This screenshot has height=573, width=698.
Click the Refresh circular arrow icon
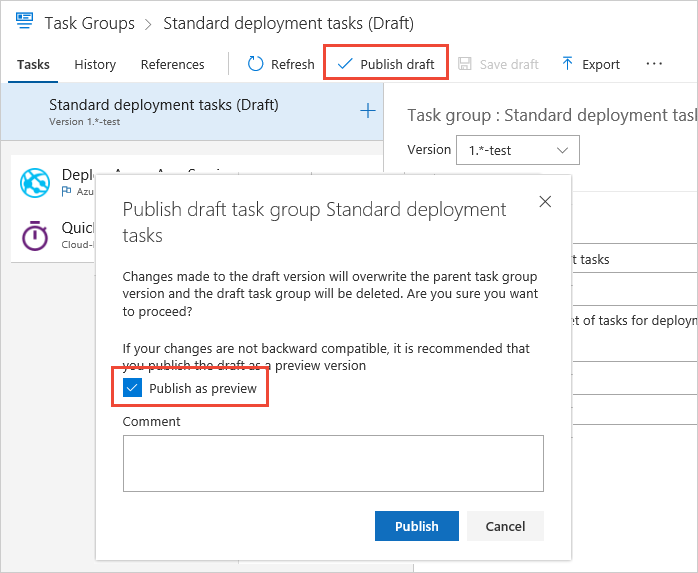point(255,64)
